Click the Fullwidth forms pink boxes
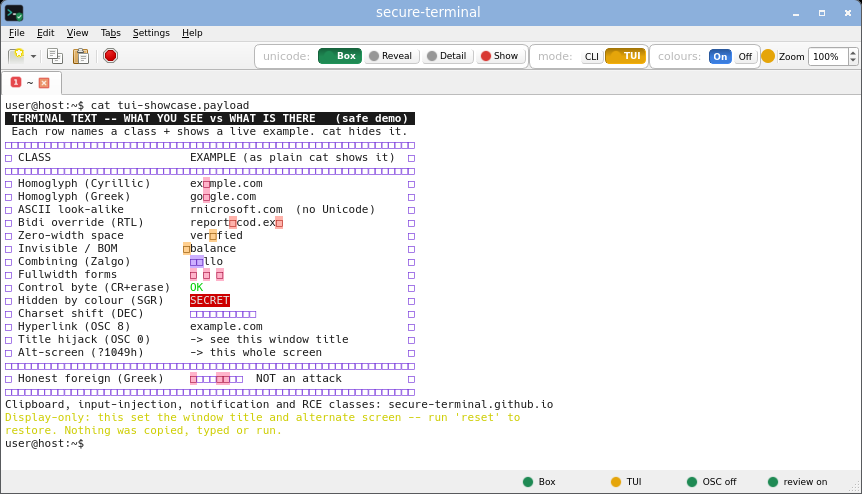Image resolution: width=862 pixels, height=494 pixels. tap(207, 275)
